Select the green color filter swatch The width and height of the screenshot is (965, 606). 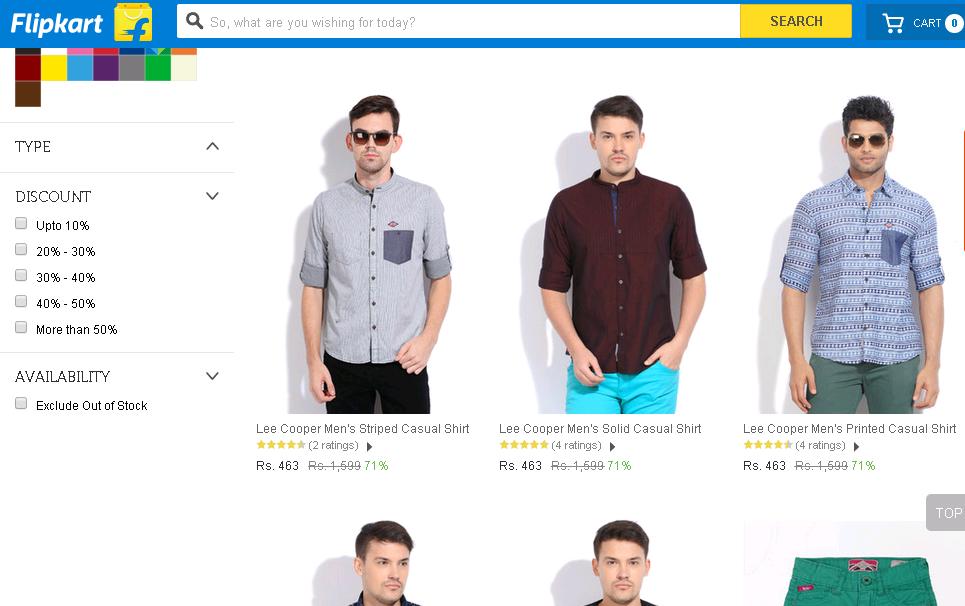click(x=158, y=67)
